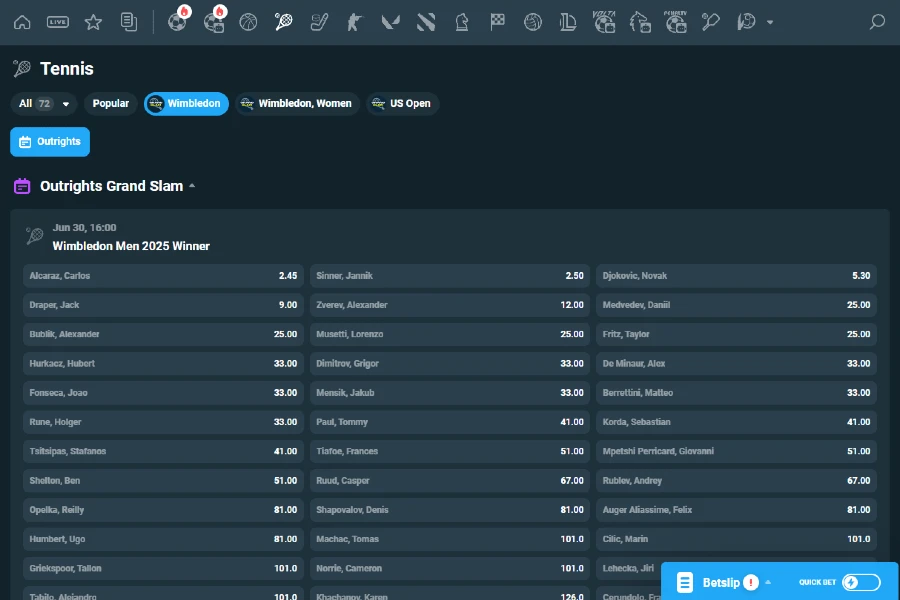Select the tennis racket sport icon
900x600 pixels.
click(284, 22)
